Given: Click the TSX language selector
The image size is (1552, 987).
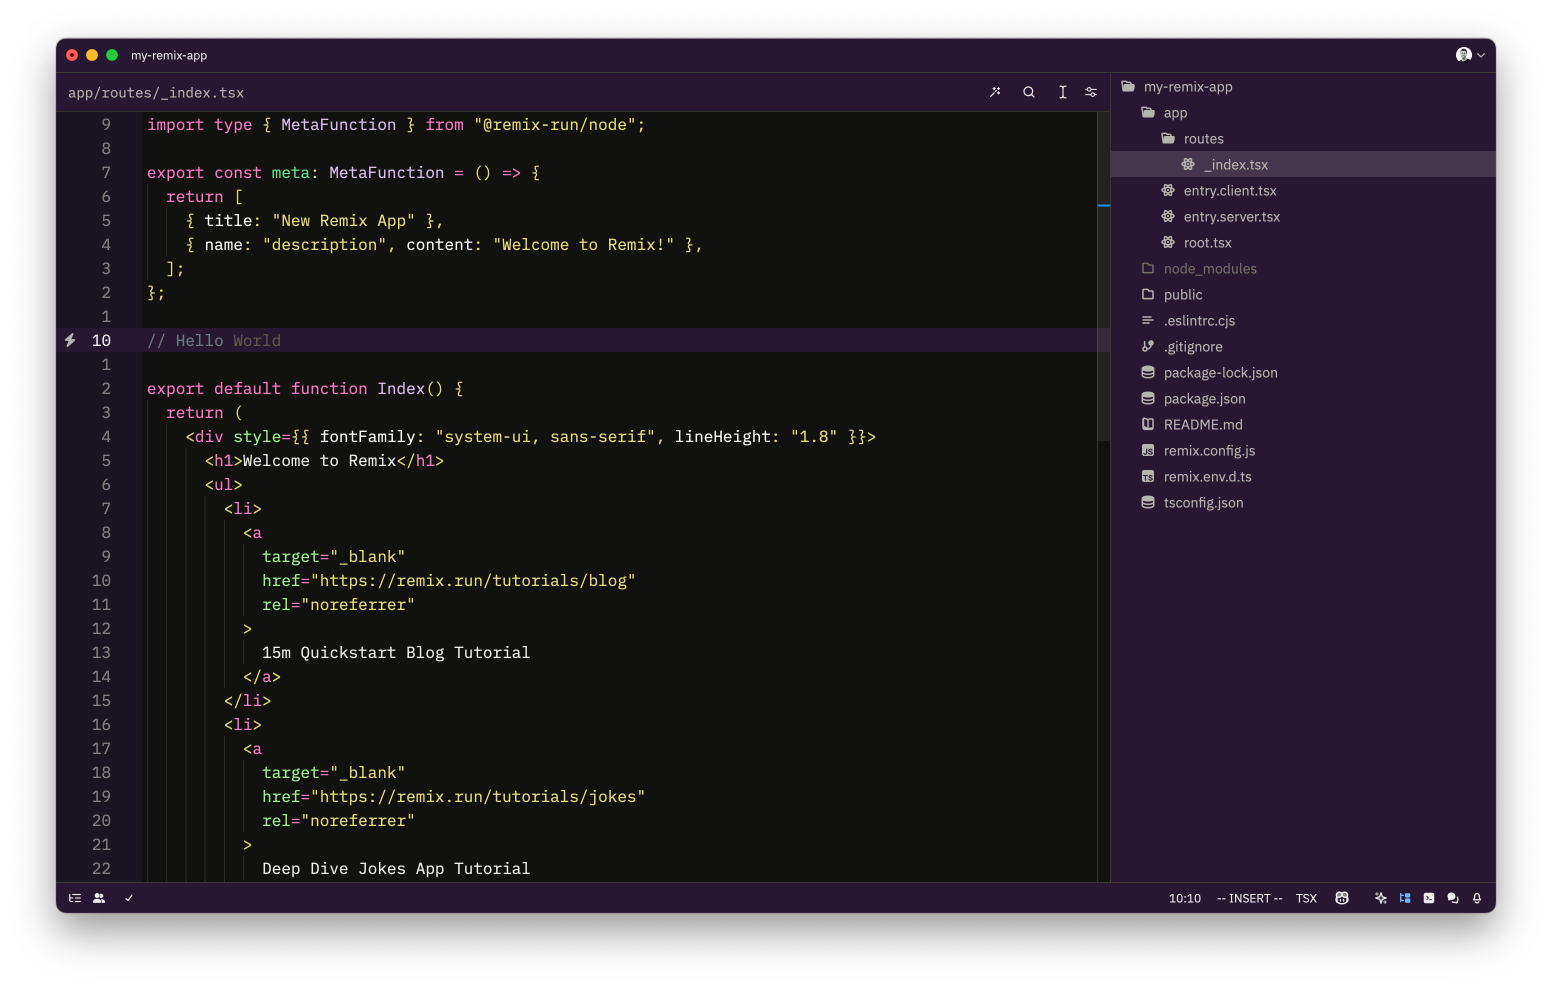Looking at the screenshot, I should 1306,898.
